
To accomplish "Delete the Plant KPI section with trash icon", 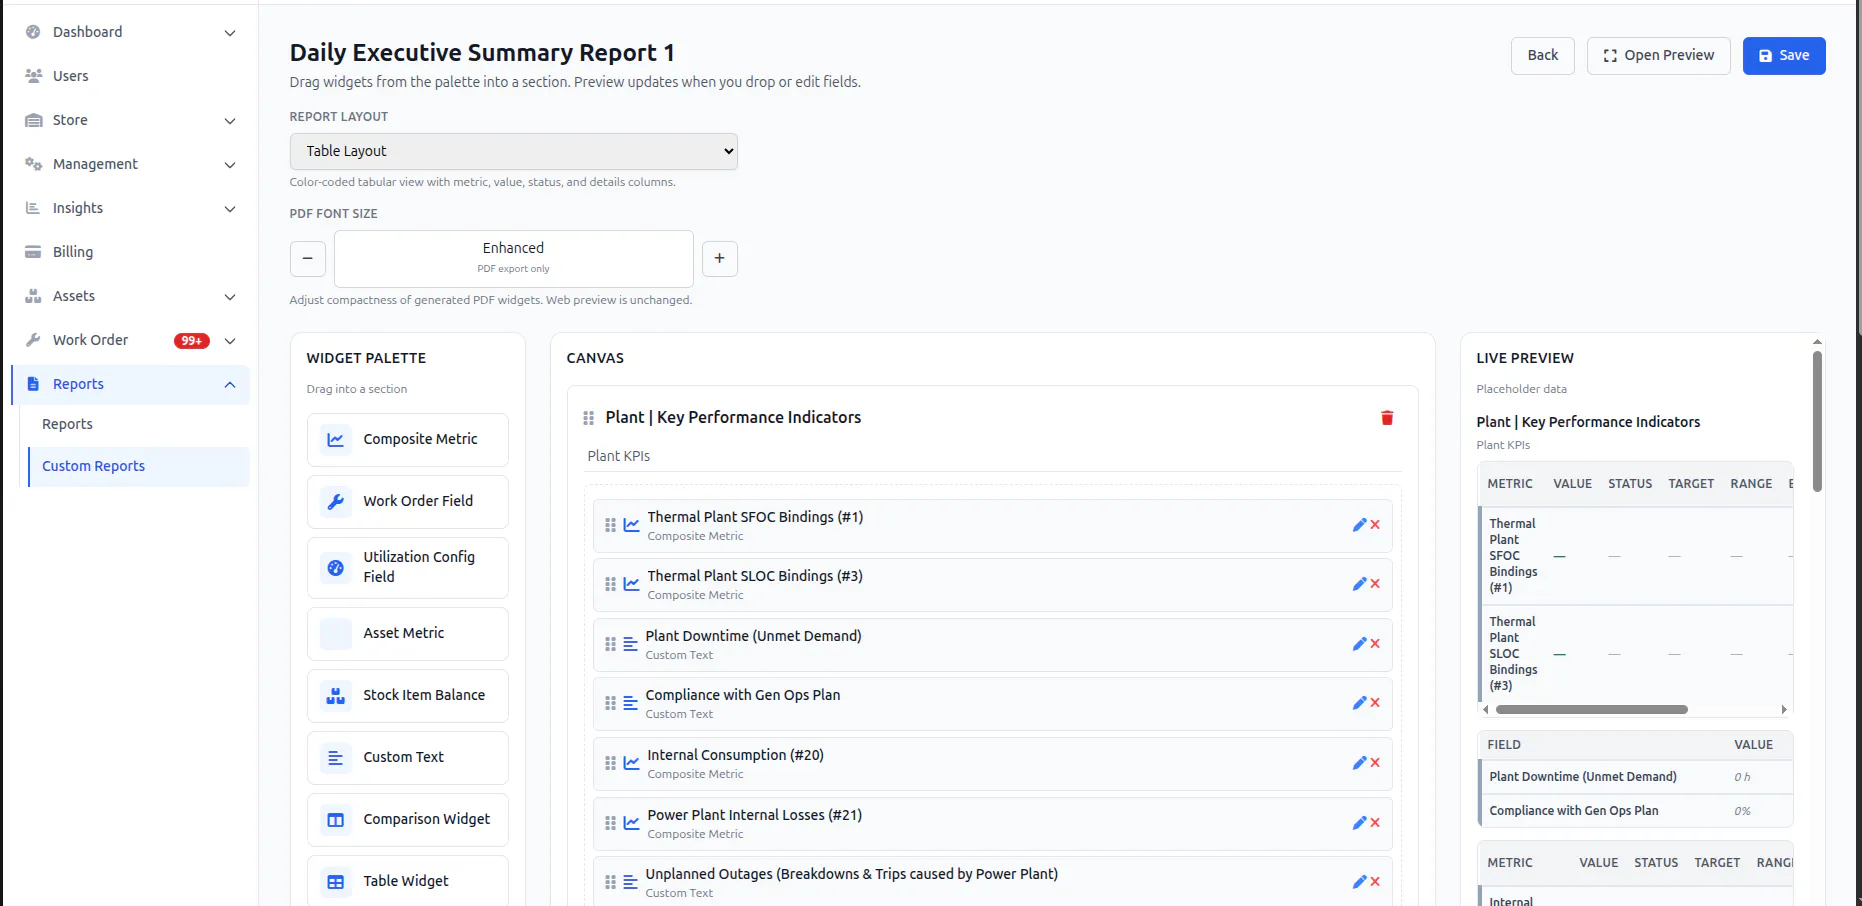I will (x=1387, y=418).
